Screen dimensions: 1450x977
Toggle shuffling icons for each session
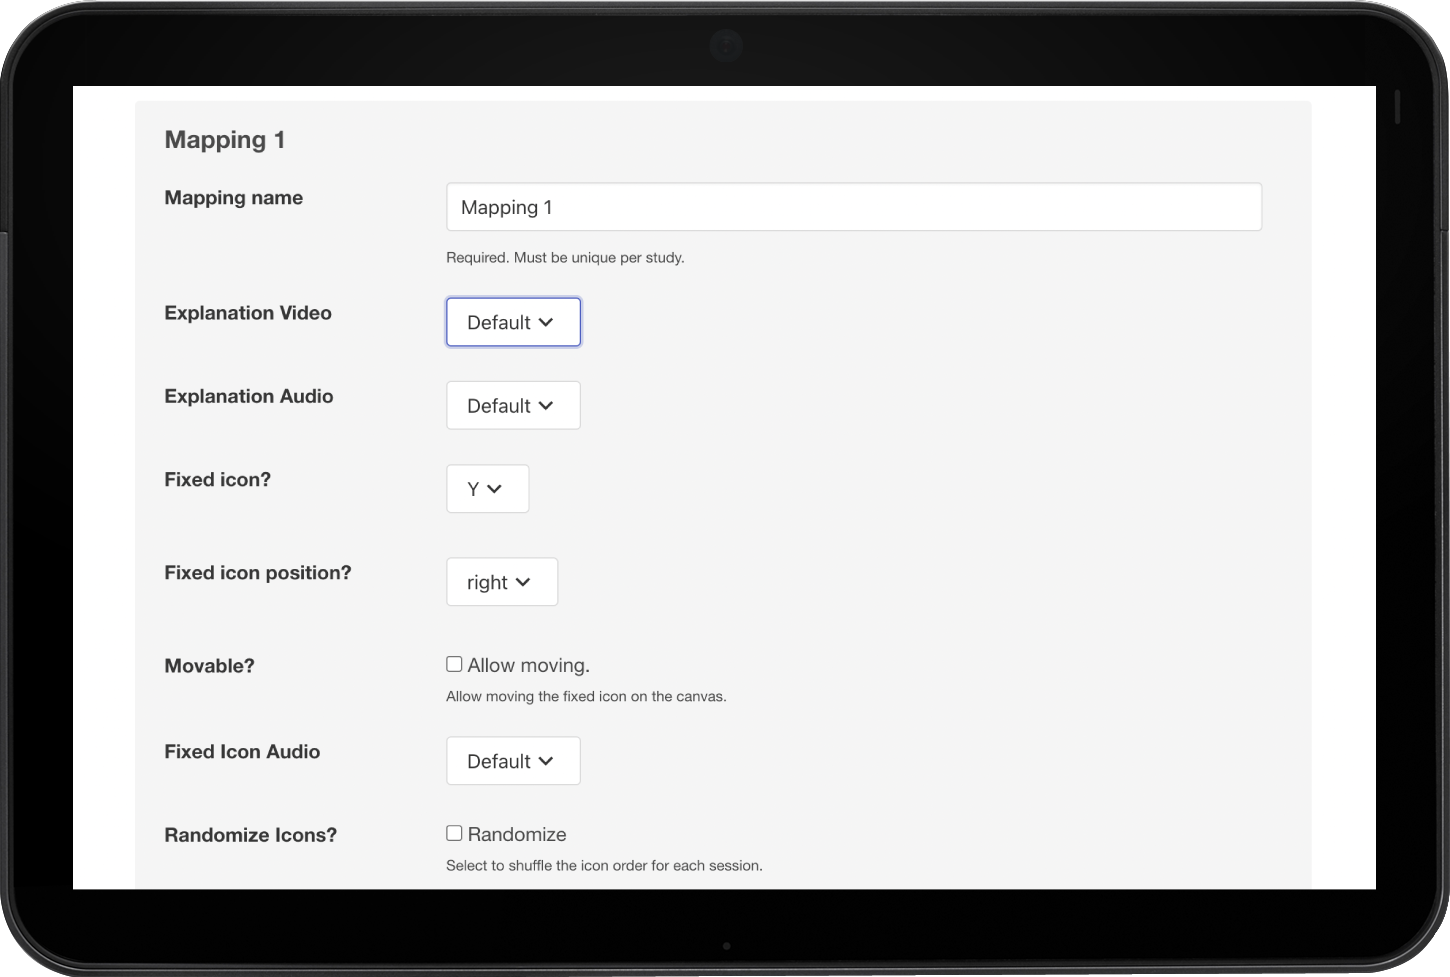point(453,832)
